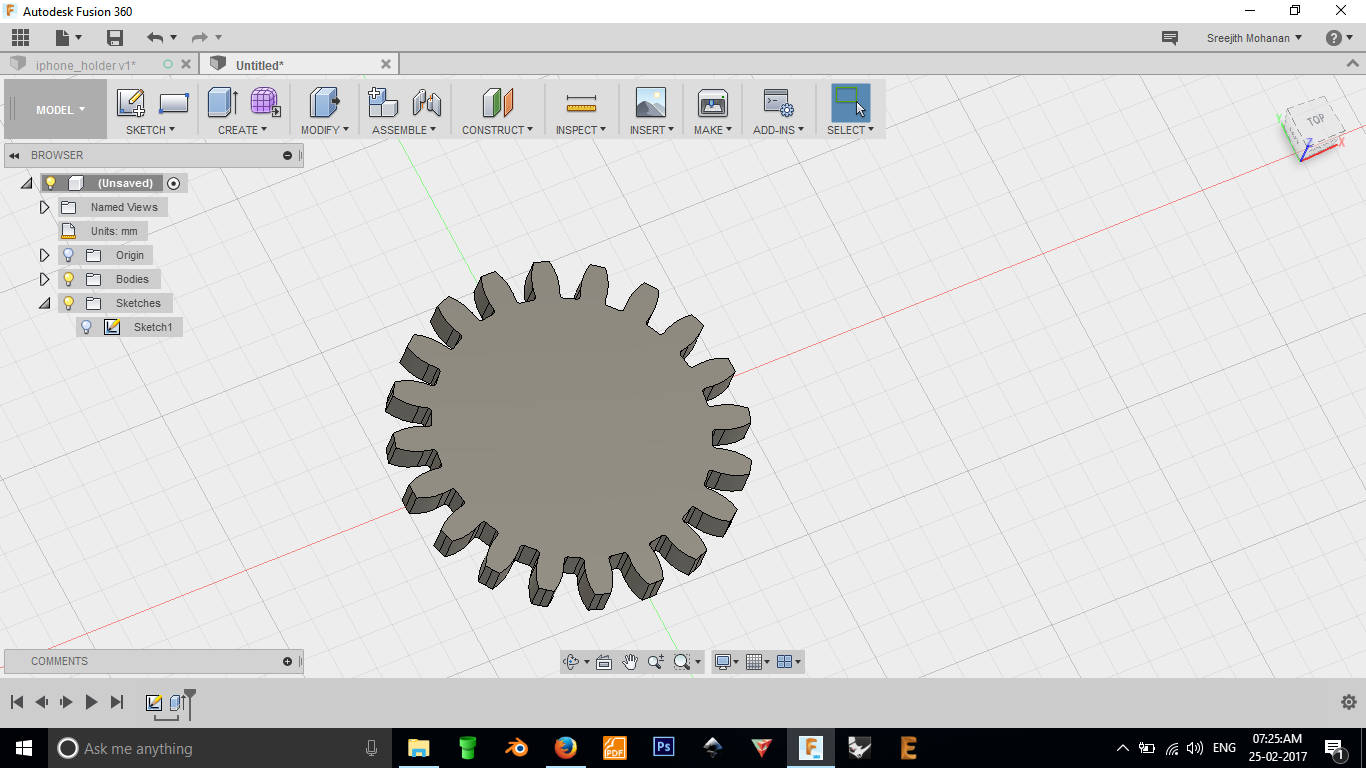This screenshot has height=768, width=1366.
Task: Expand the Bodies folder
Action: [44, 279]
